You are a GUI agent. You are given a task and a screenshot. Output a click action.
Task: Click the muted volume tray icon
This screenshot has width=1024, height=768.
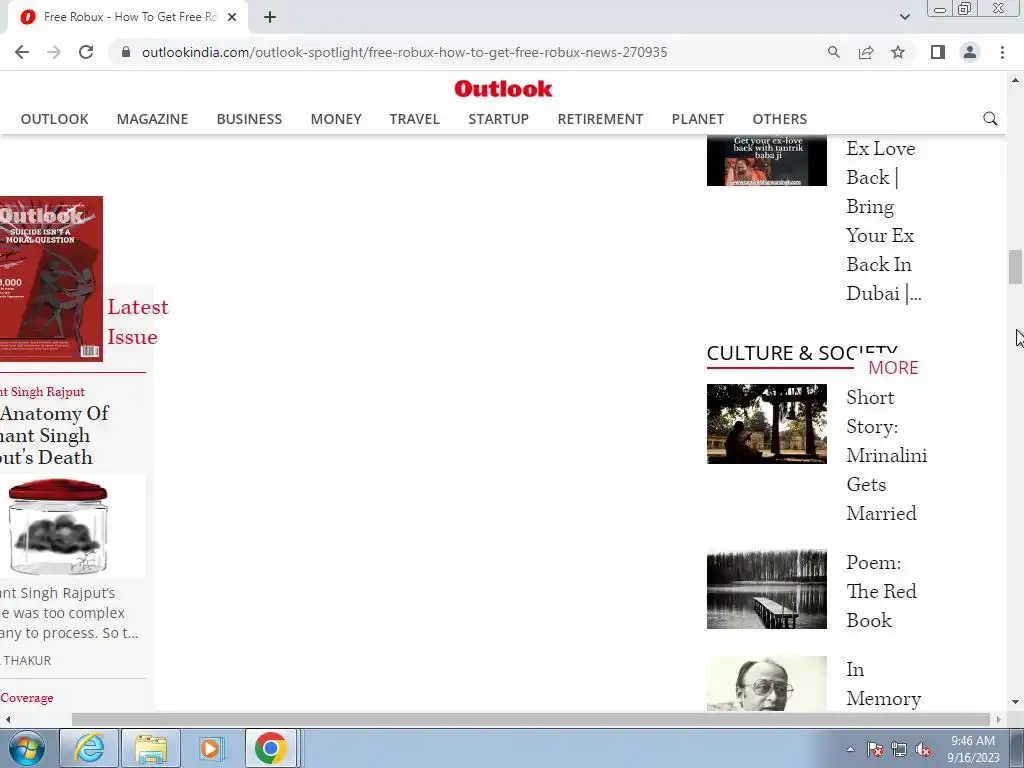point(923,750)
